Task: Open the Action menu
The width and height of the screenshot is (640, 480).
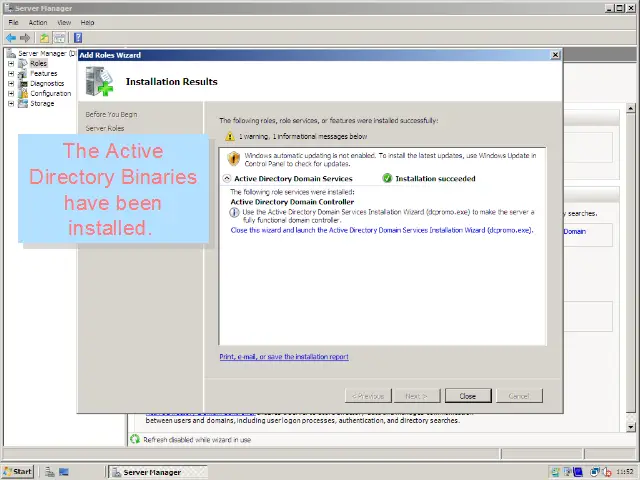Action: (38, 22)
